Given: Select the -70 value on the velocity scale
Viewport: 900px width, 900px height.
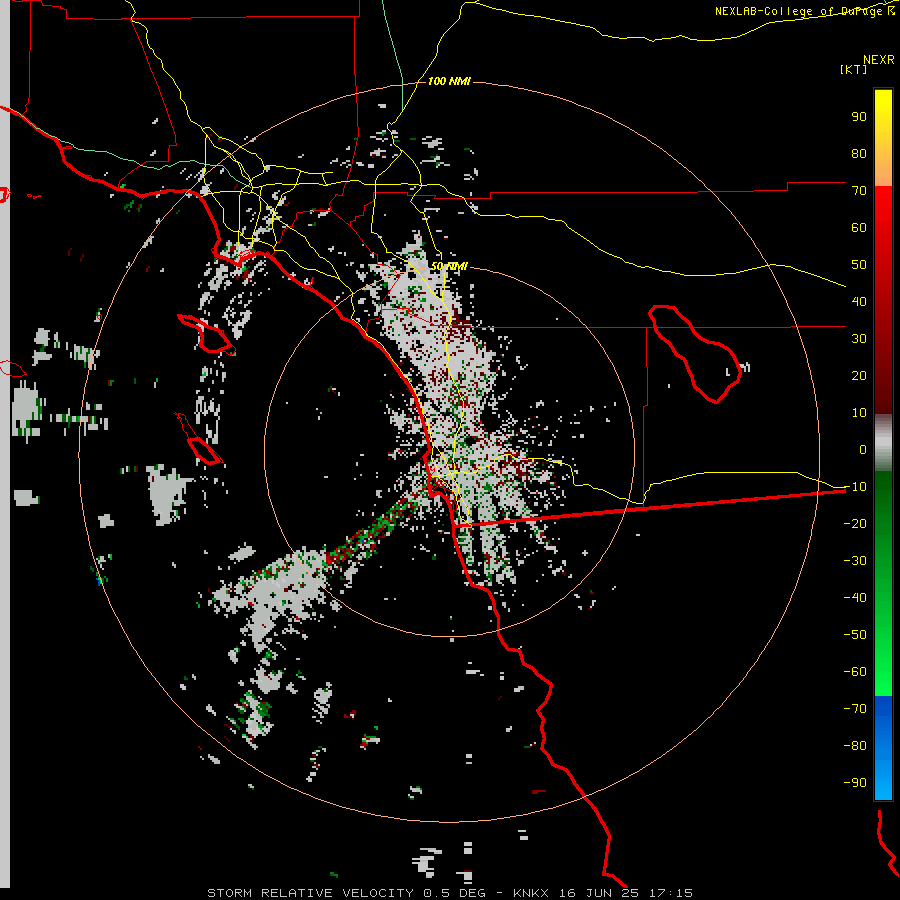Looking at the screenshot, I should pyautogui.click(x=855, y=709).
